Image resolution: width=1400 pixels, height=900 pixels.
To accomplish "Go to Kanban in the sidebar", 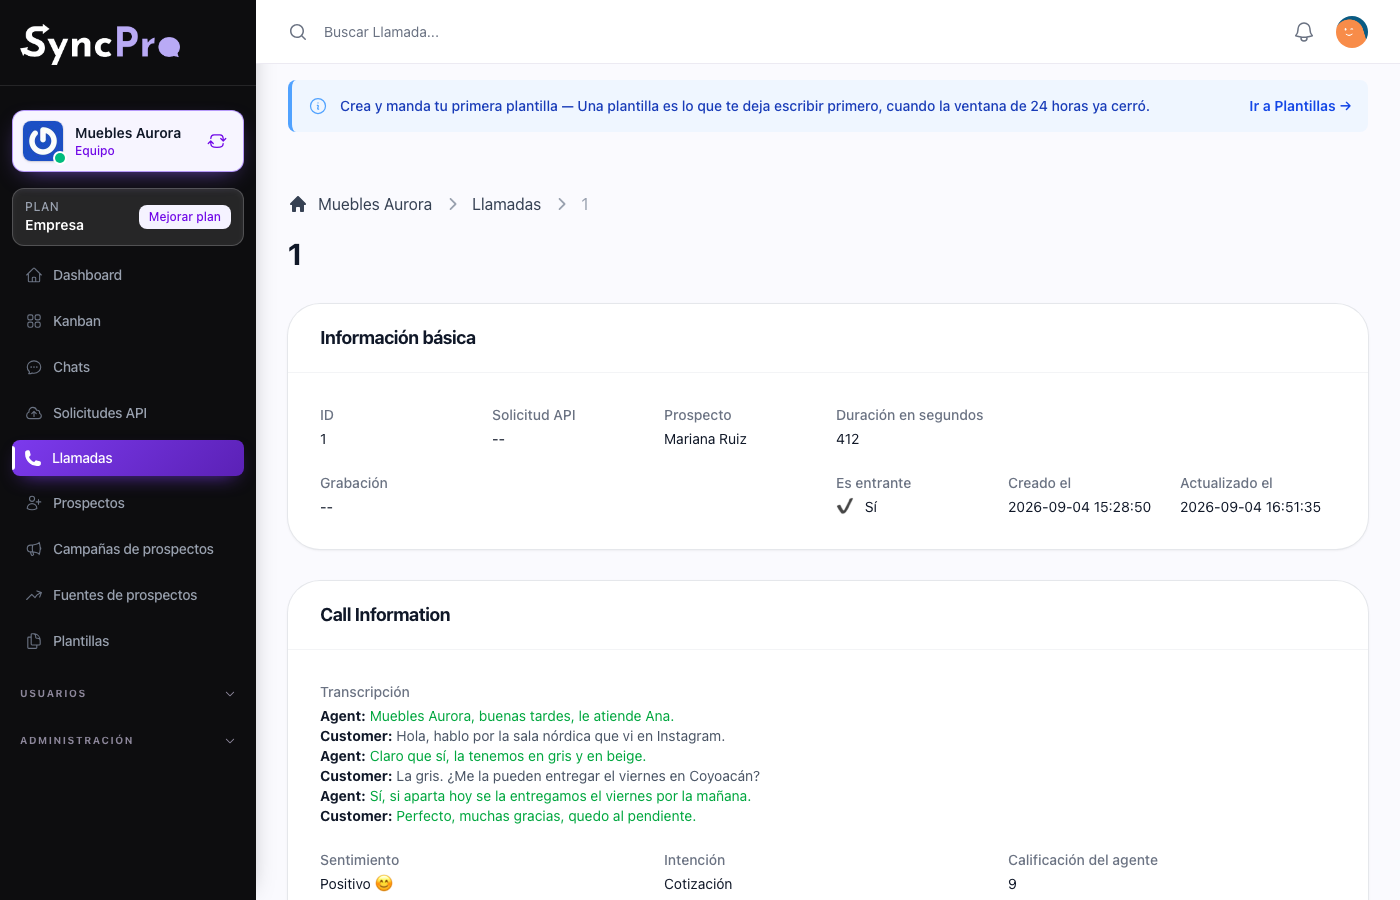I will pyautogui.click(x=128, y=321).
